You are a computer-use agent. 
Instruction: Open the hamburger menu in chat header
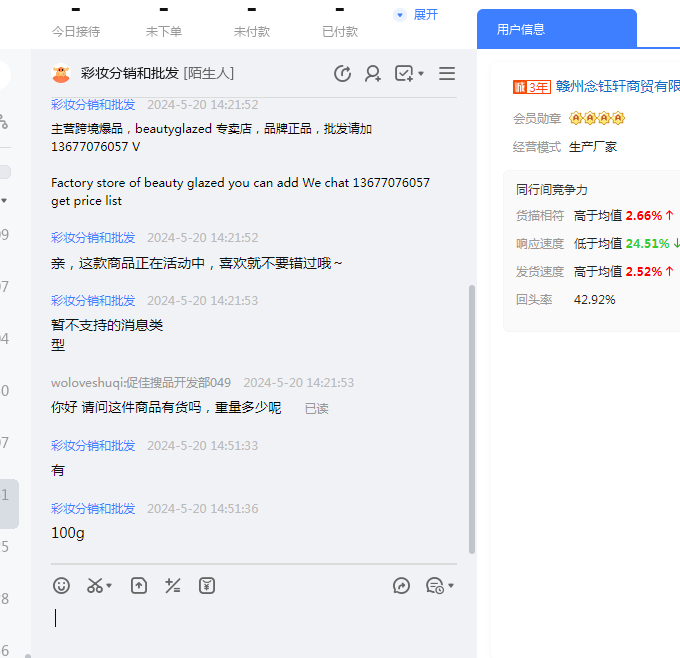[447, 73]
